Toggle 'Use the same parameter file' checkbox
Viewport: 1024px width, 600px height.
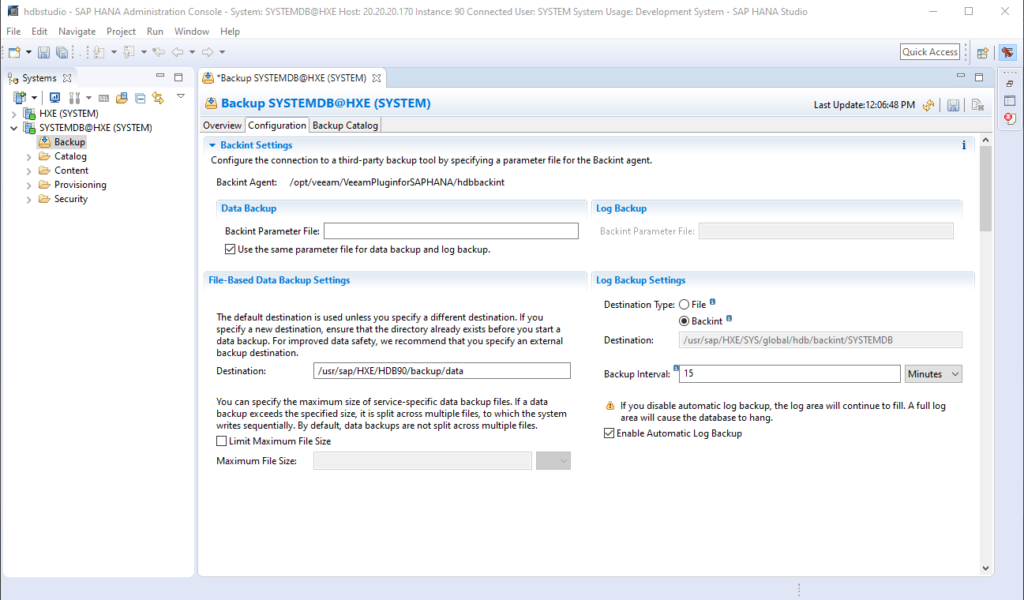point(230,249)
